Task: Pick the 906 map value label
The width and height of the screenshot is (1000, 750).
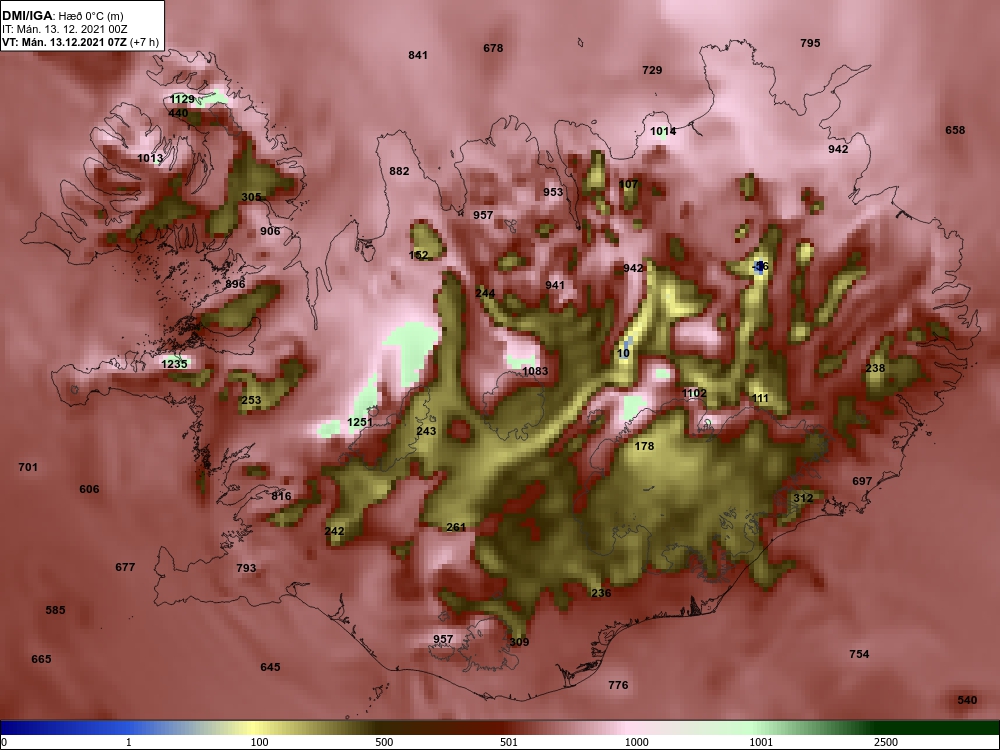Action: 270,231
